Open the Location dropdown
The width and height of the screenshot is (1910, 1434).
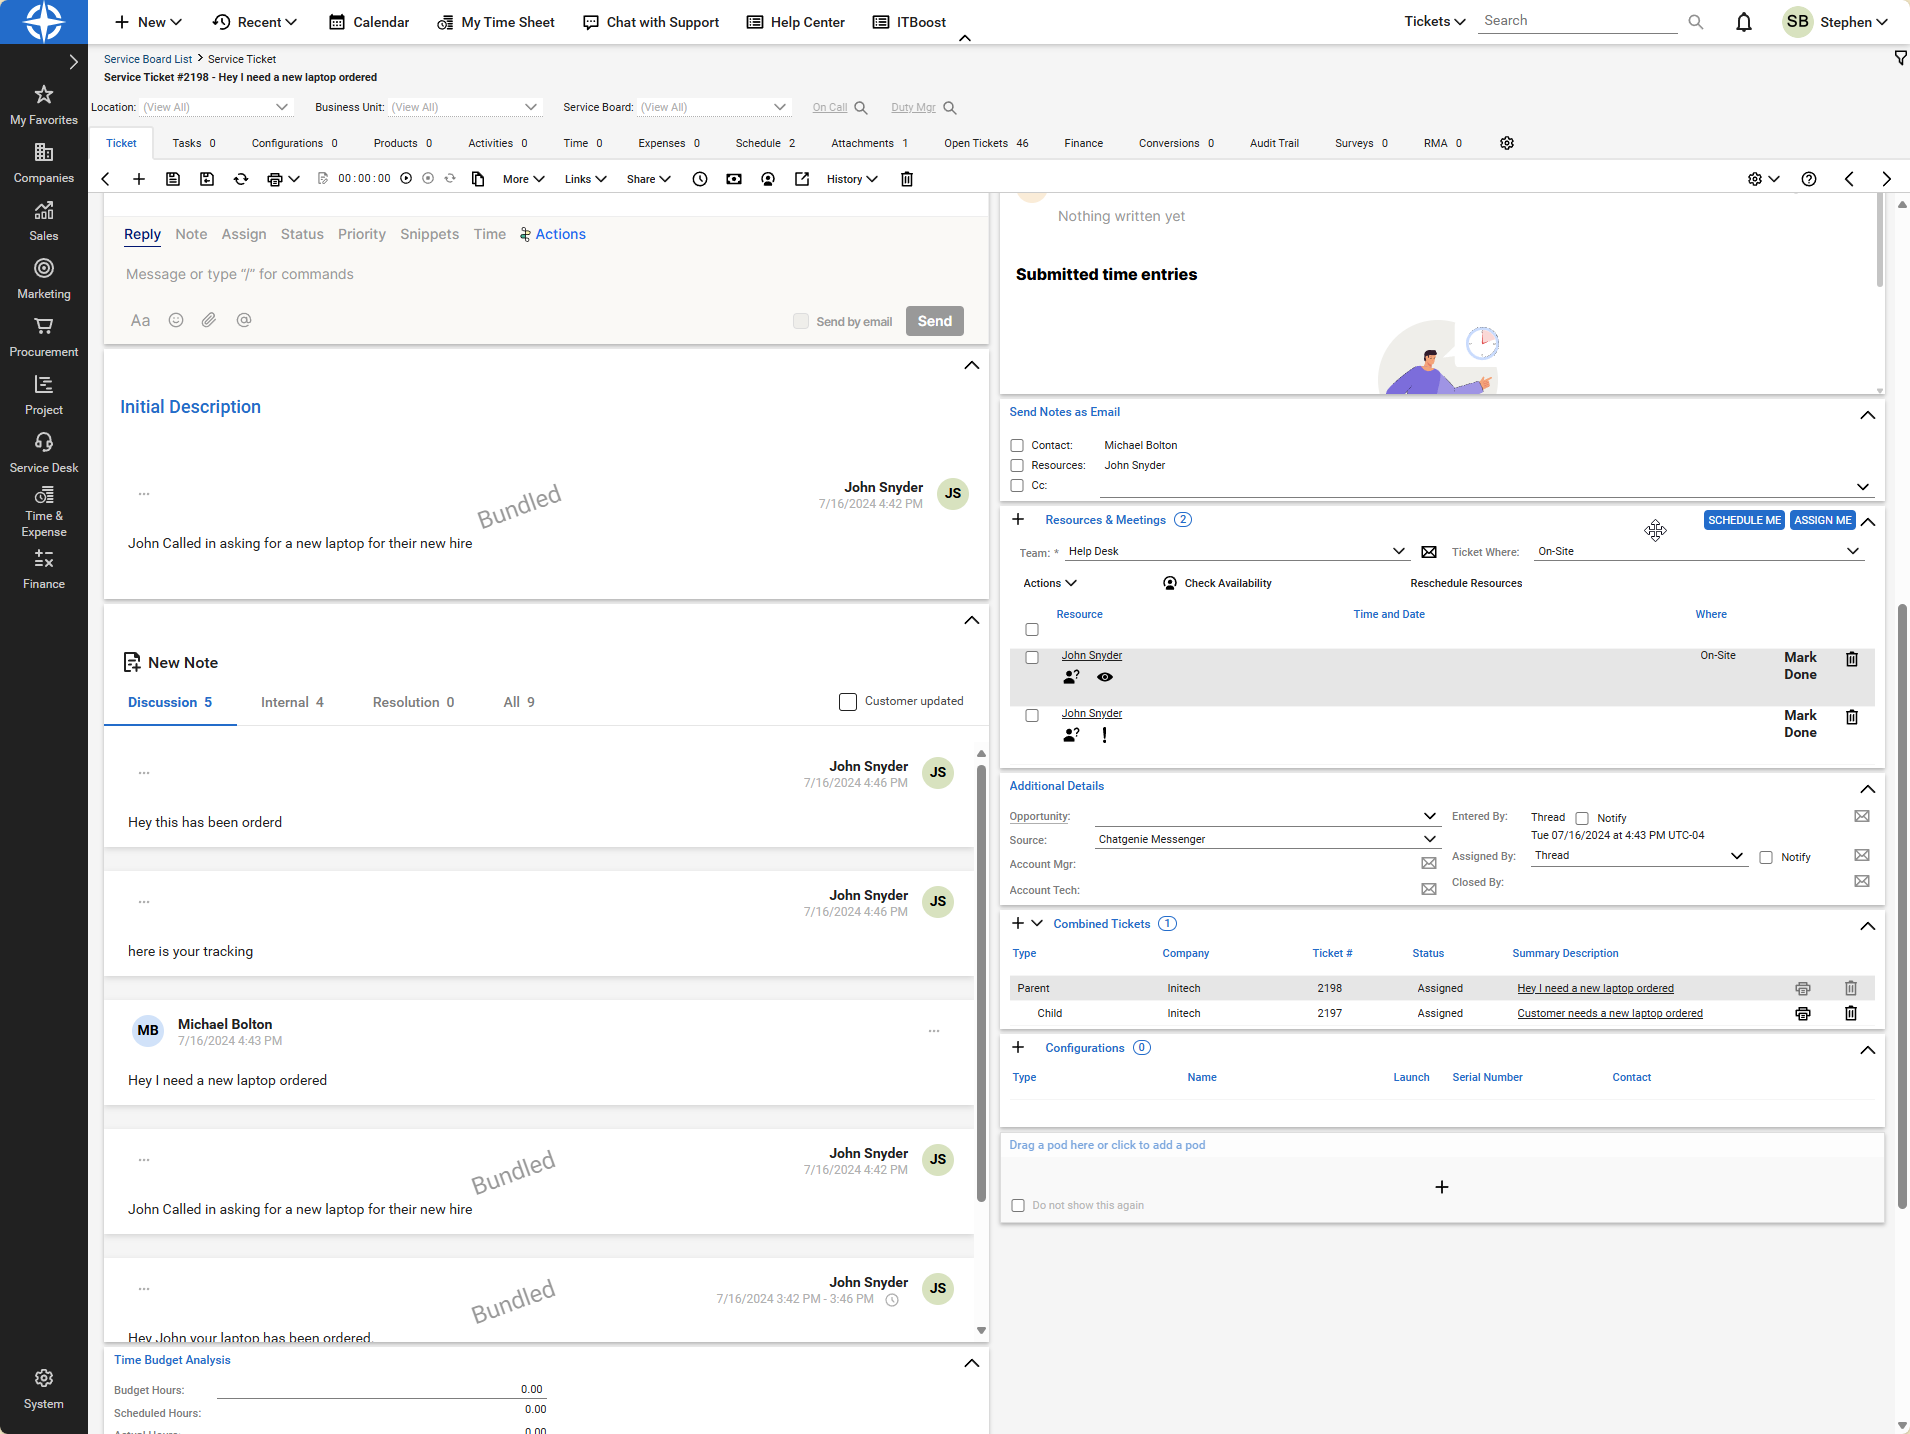[x=215, y=107]
